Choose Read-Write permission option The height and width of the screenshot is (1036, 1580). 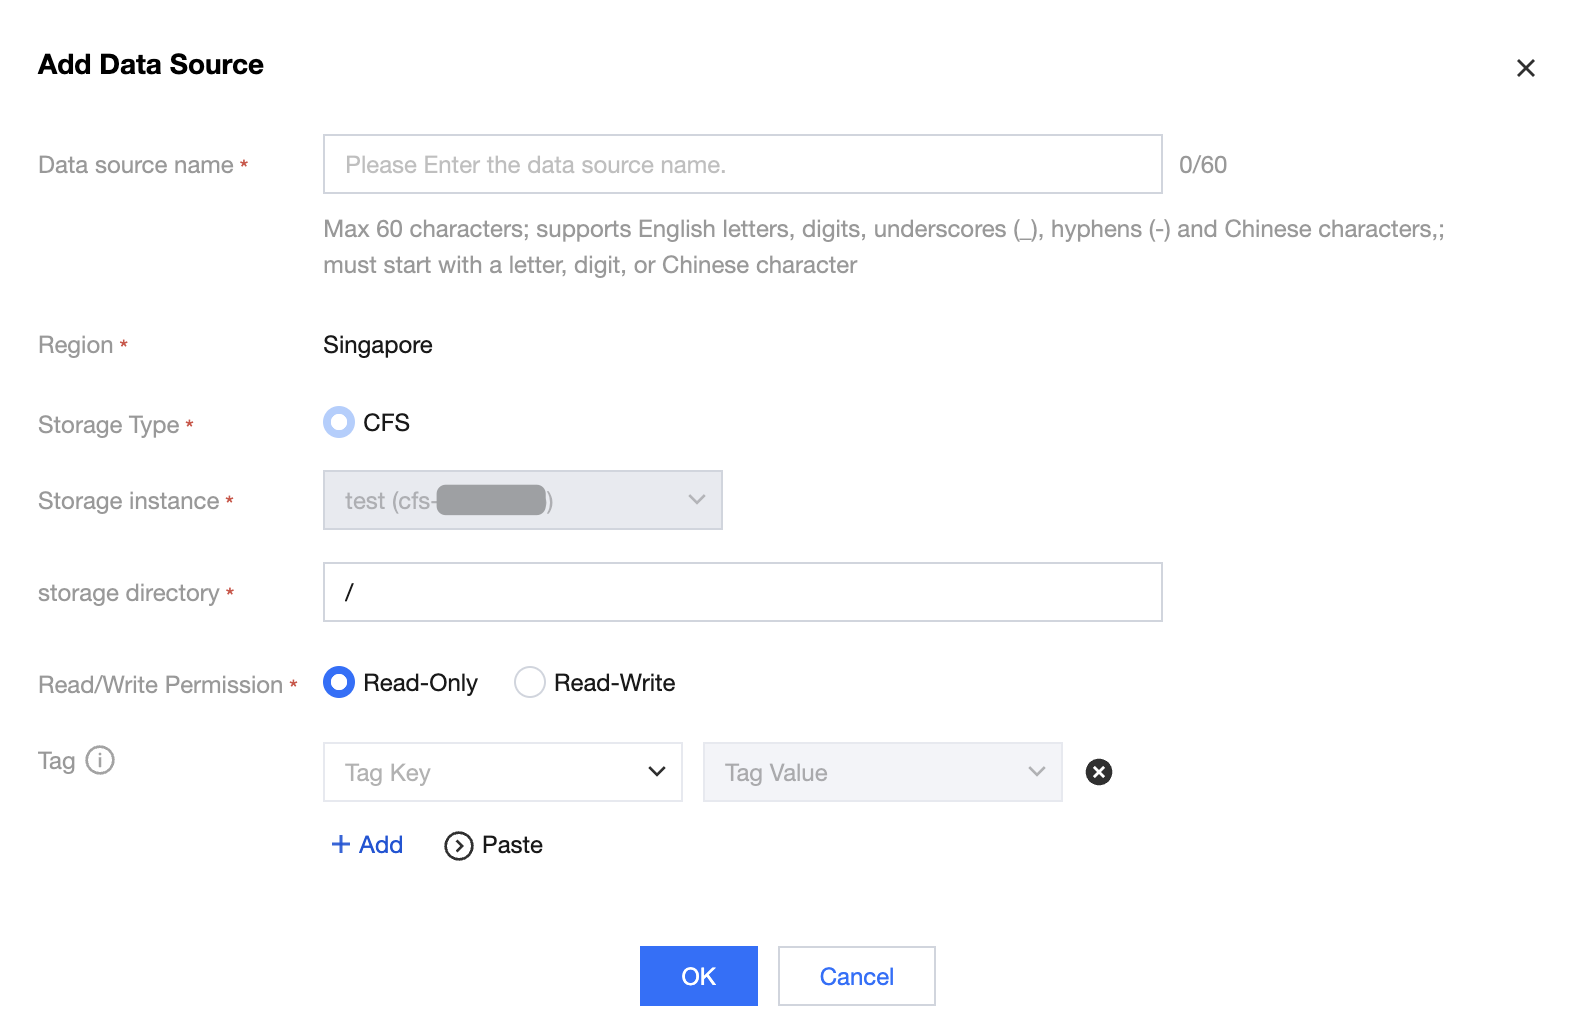click(530, 683)
